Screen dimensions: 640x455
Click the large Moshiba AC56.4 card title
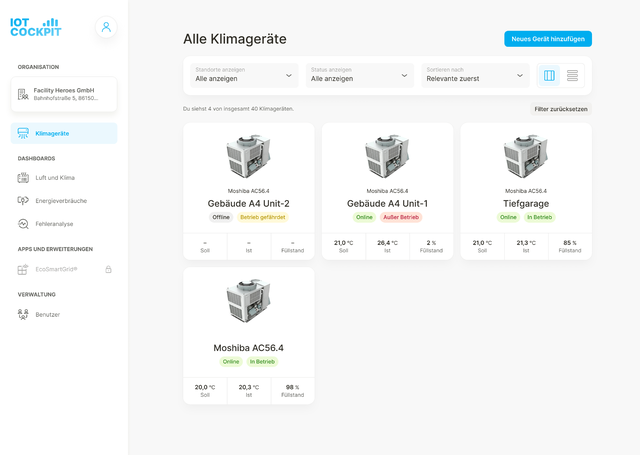[x=249, y=348]
